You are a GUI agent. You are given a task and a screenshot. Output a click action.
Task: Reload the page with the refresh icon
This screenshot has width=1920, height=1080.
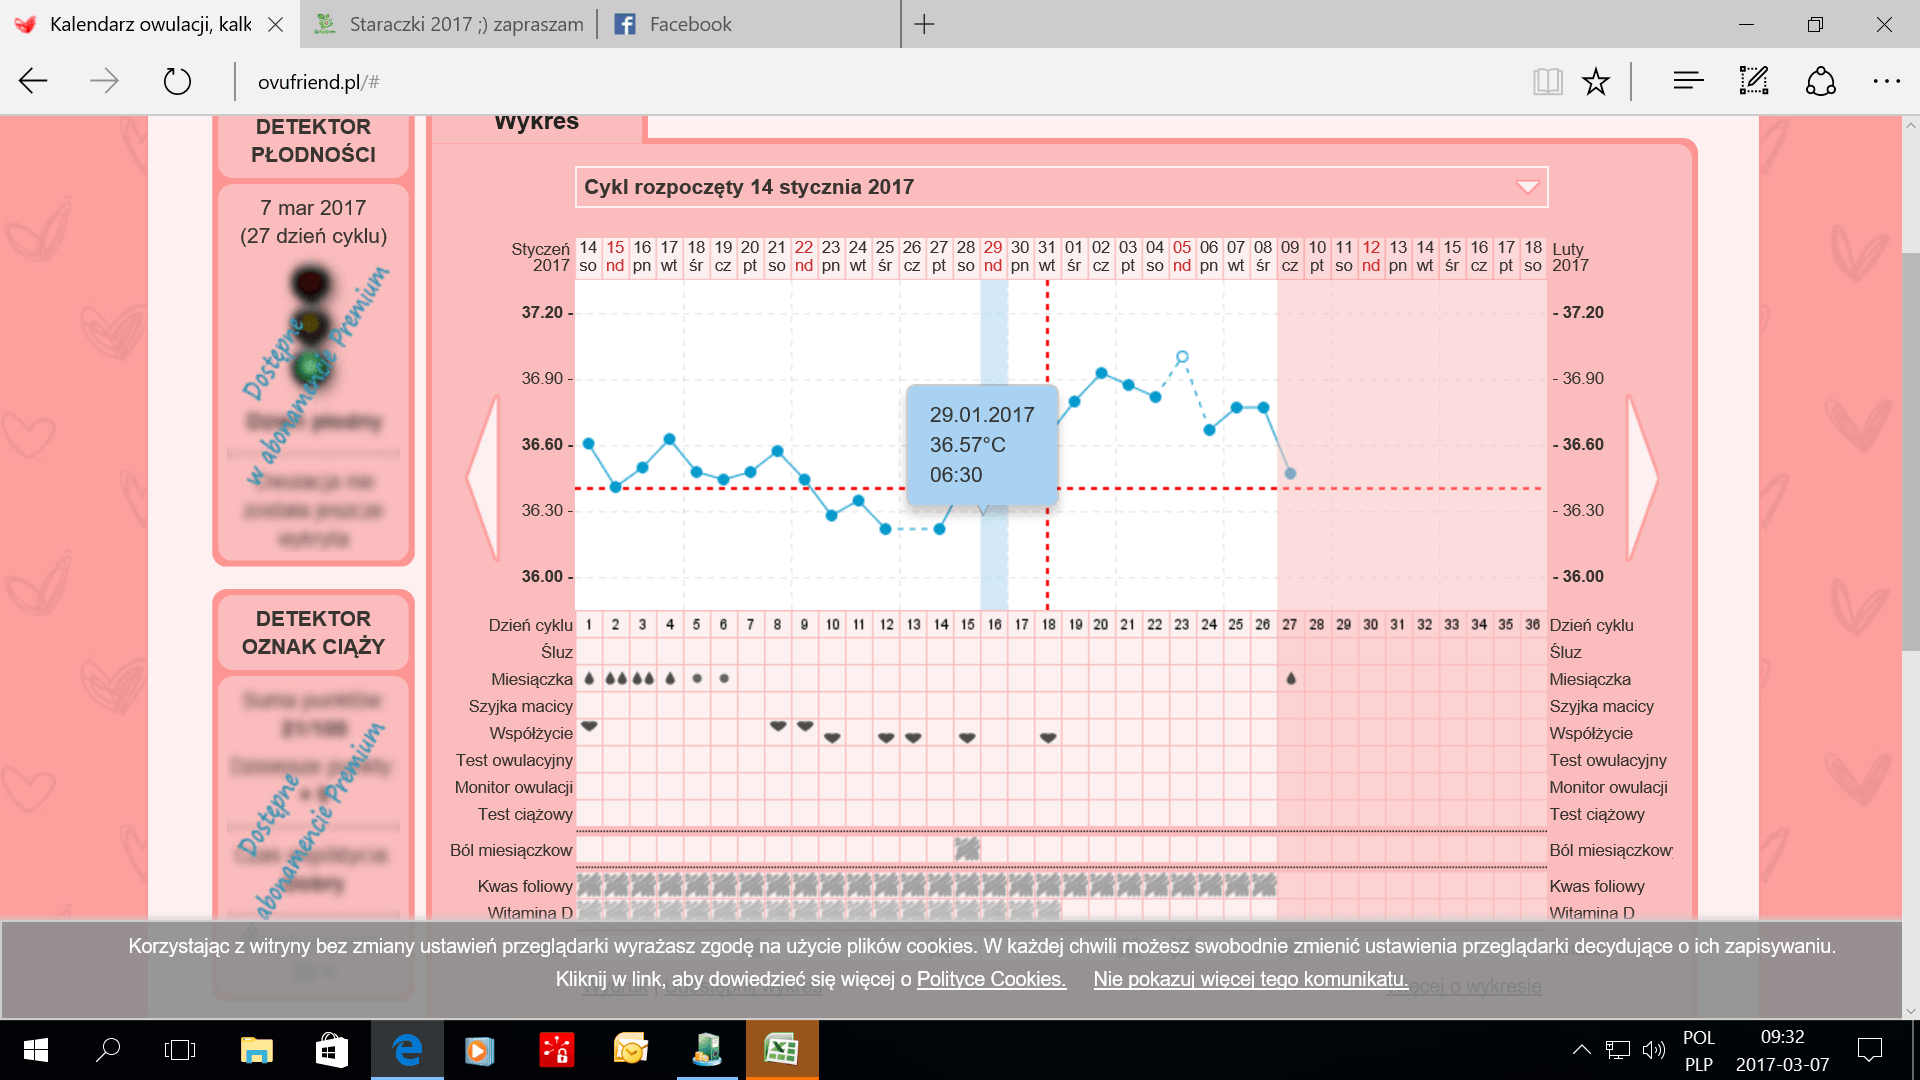177,82
